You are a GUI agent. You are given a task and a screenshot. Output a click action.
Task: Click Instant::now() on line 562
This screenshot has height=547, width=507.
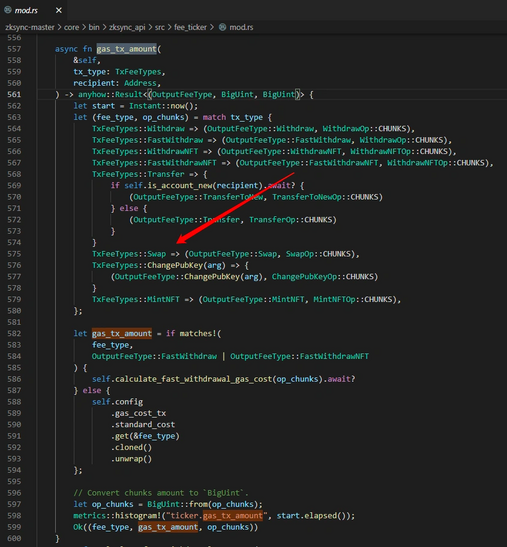(163, 106)
